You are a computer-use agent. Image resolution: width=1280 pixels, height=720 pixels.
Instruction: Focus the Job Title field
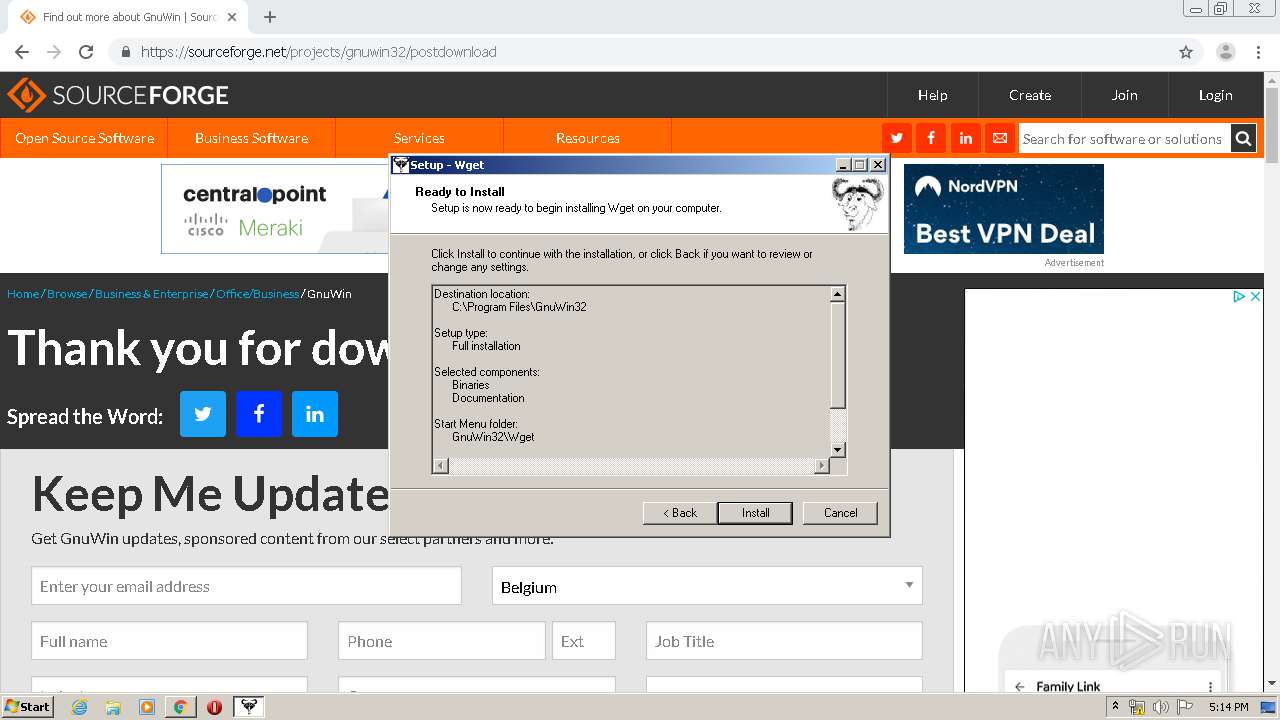[784, 641]
